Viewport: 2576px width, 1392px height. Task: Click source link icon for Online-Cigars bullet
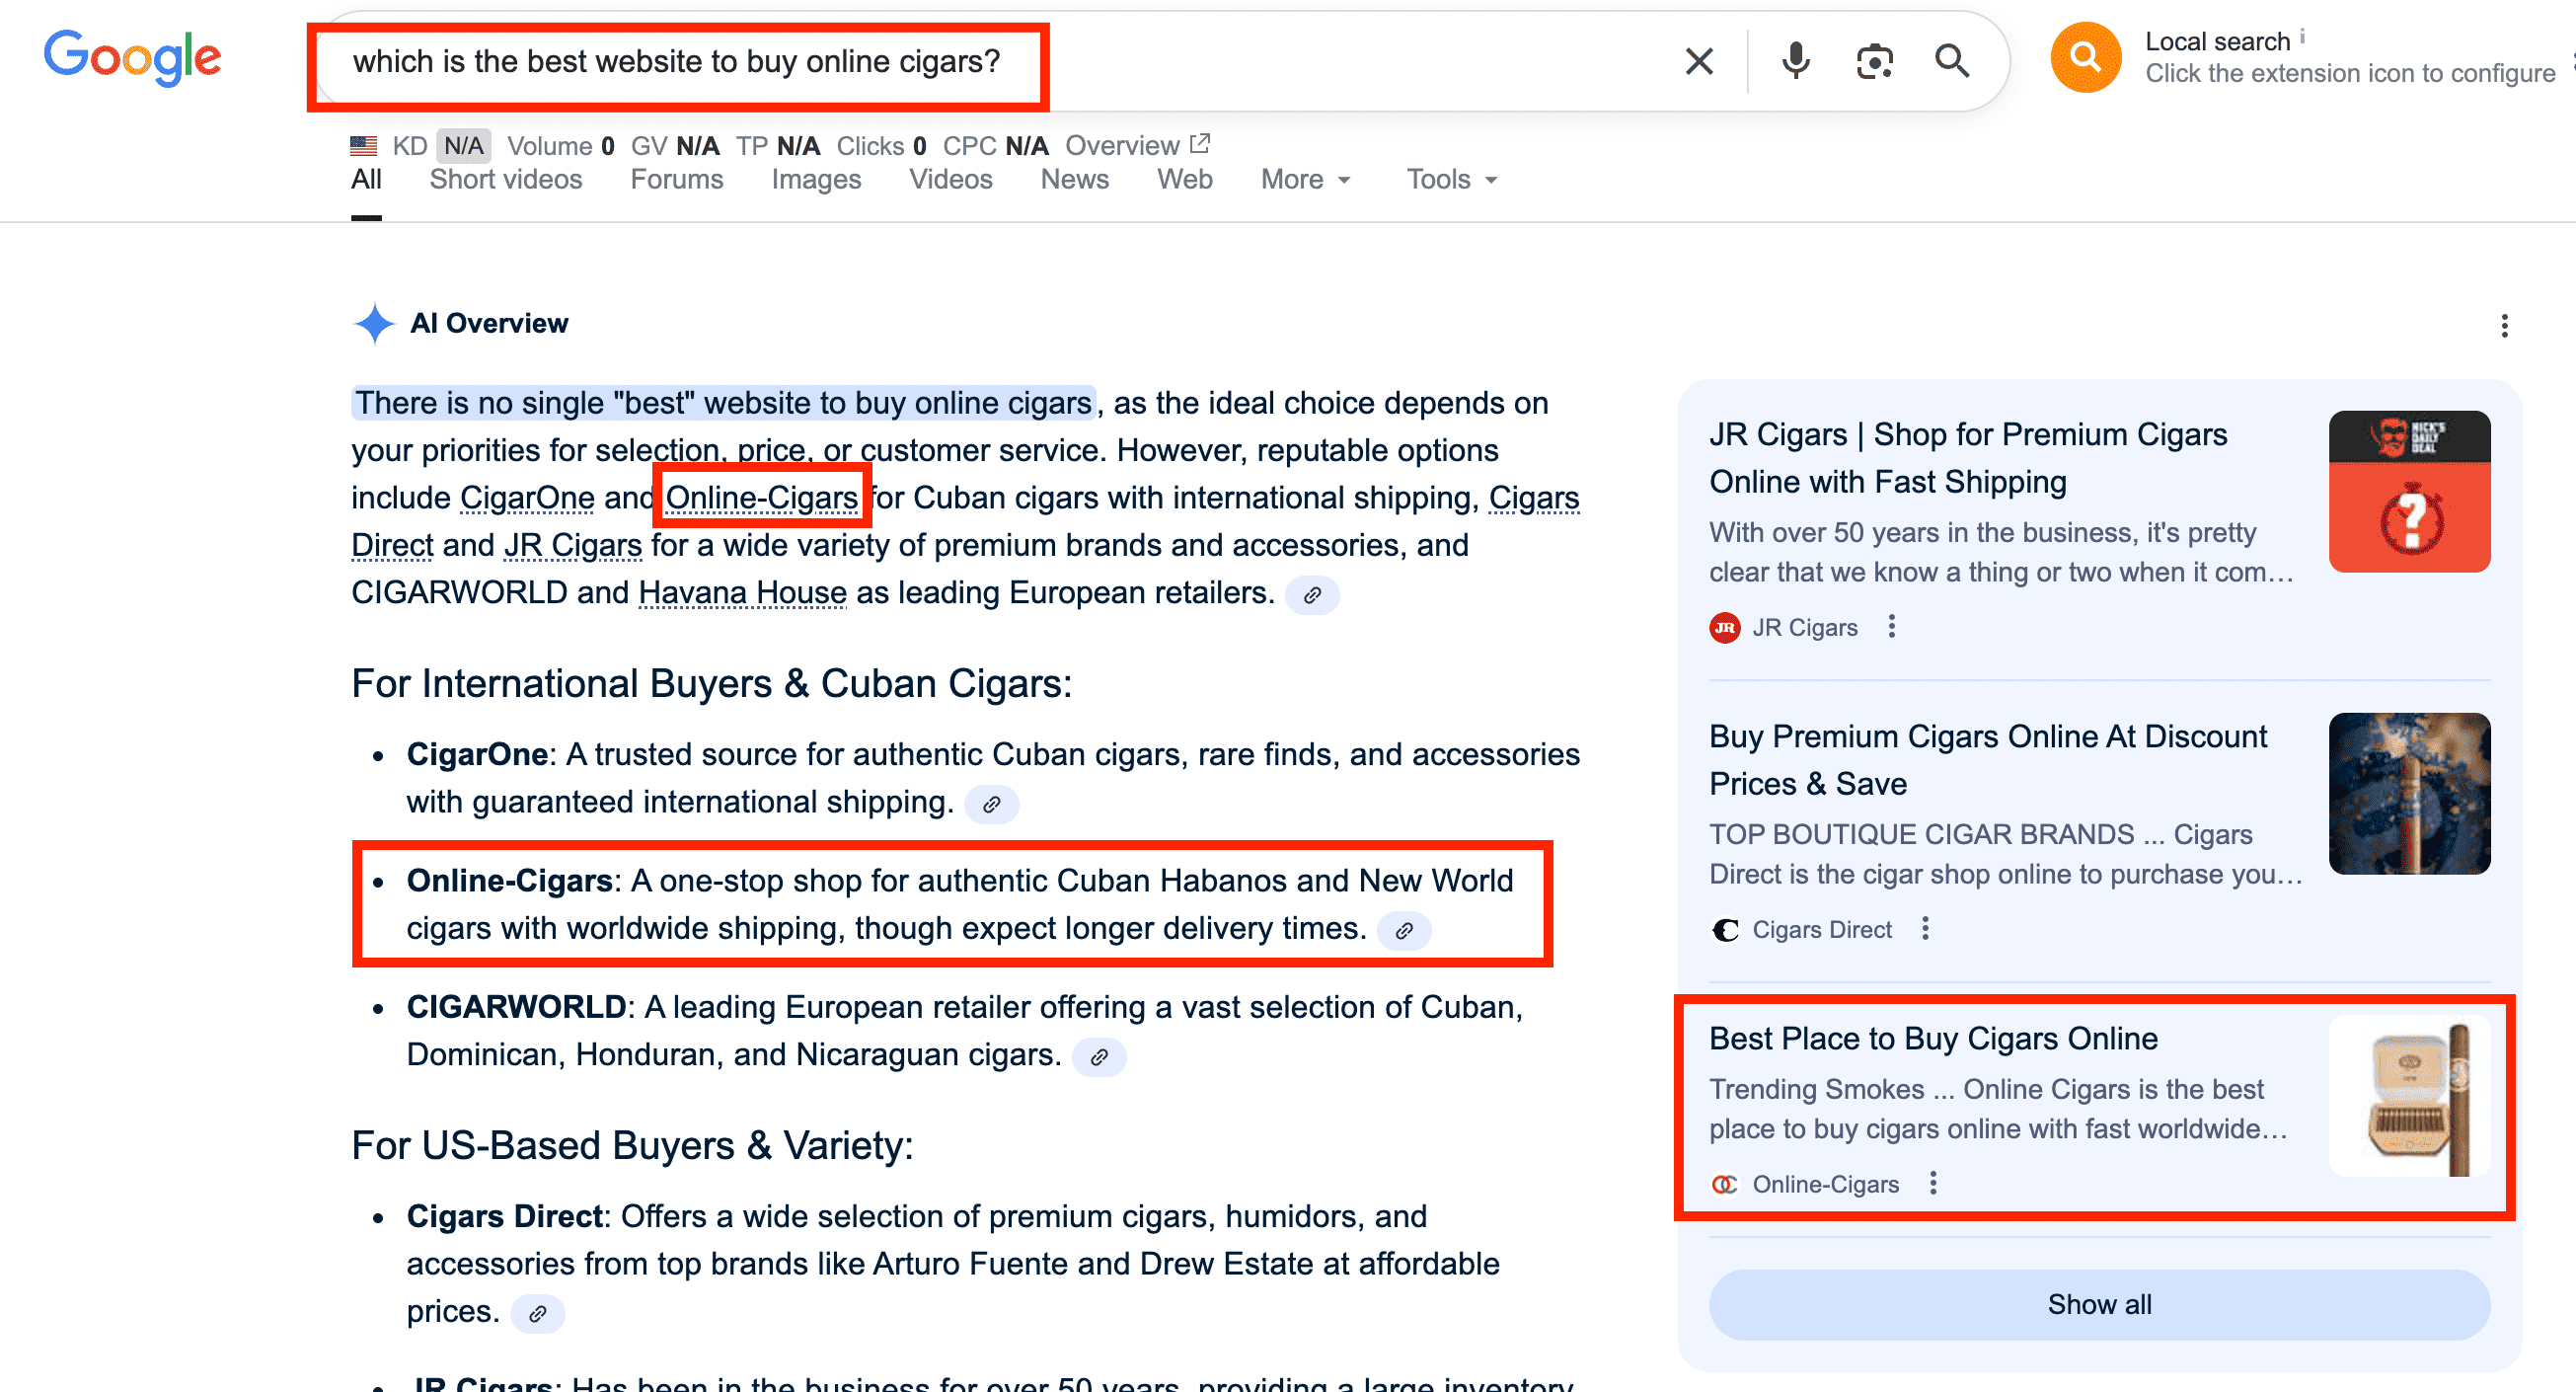[x=1404, y=931]
